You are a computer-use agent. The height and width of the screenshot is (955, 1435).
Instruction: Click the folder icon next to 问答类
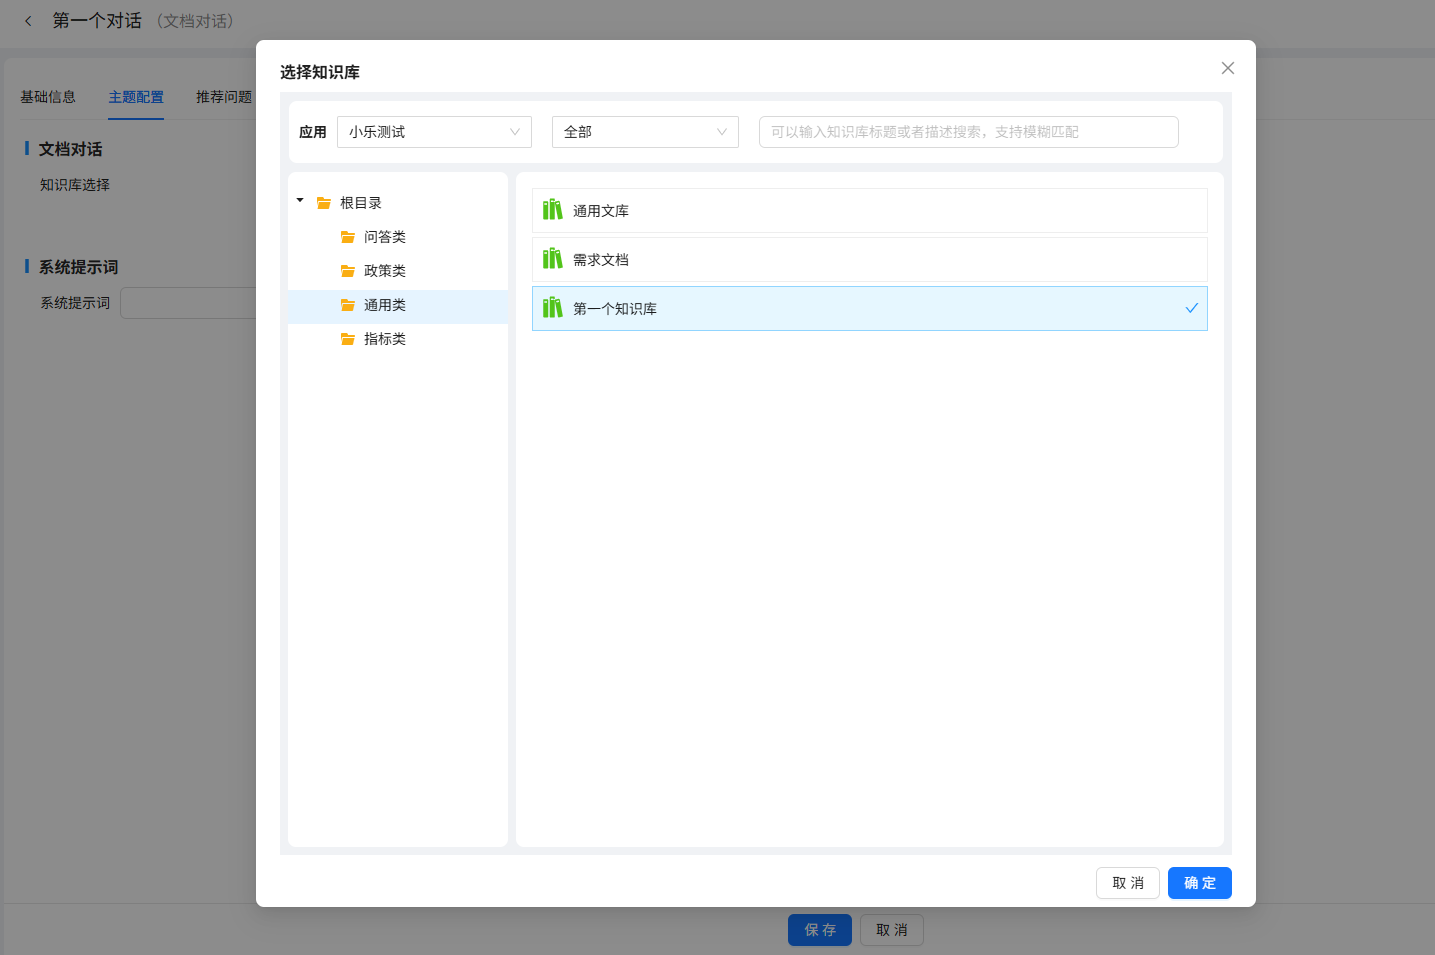click(x=348, y=237)
